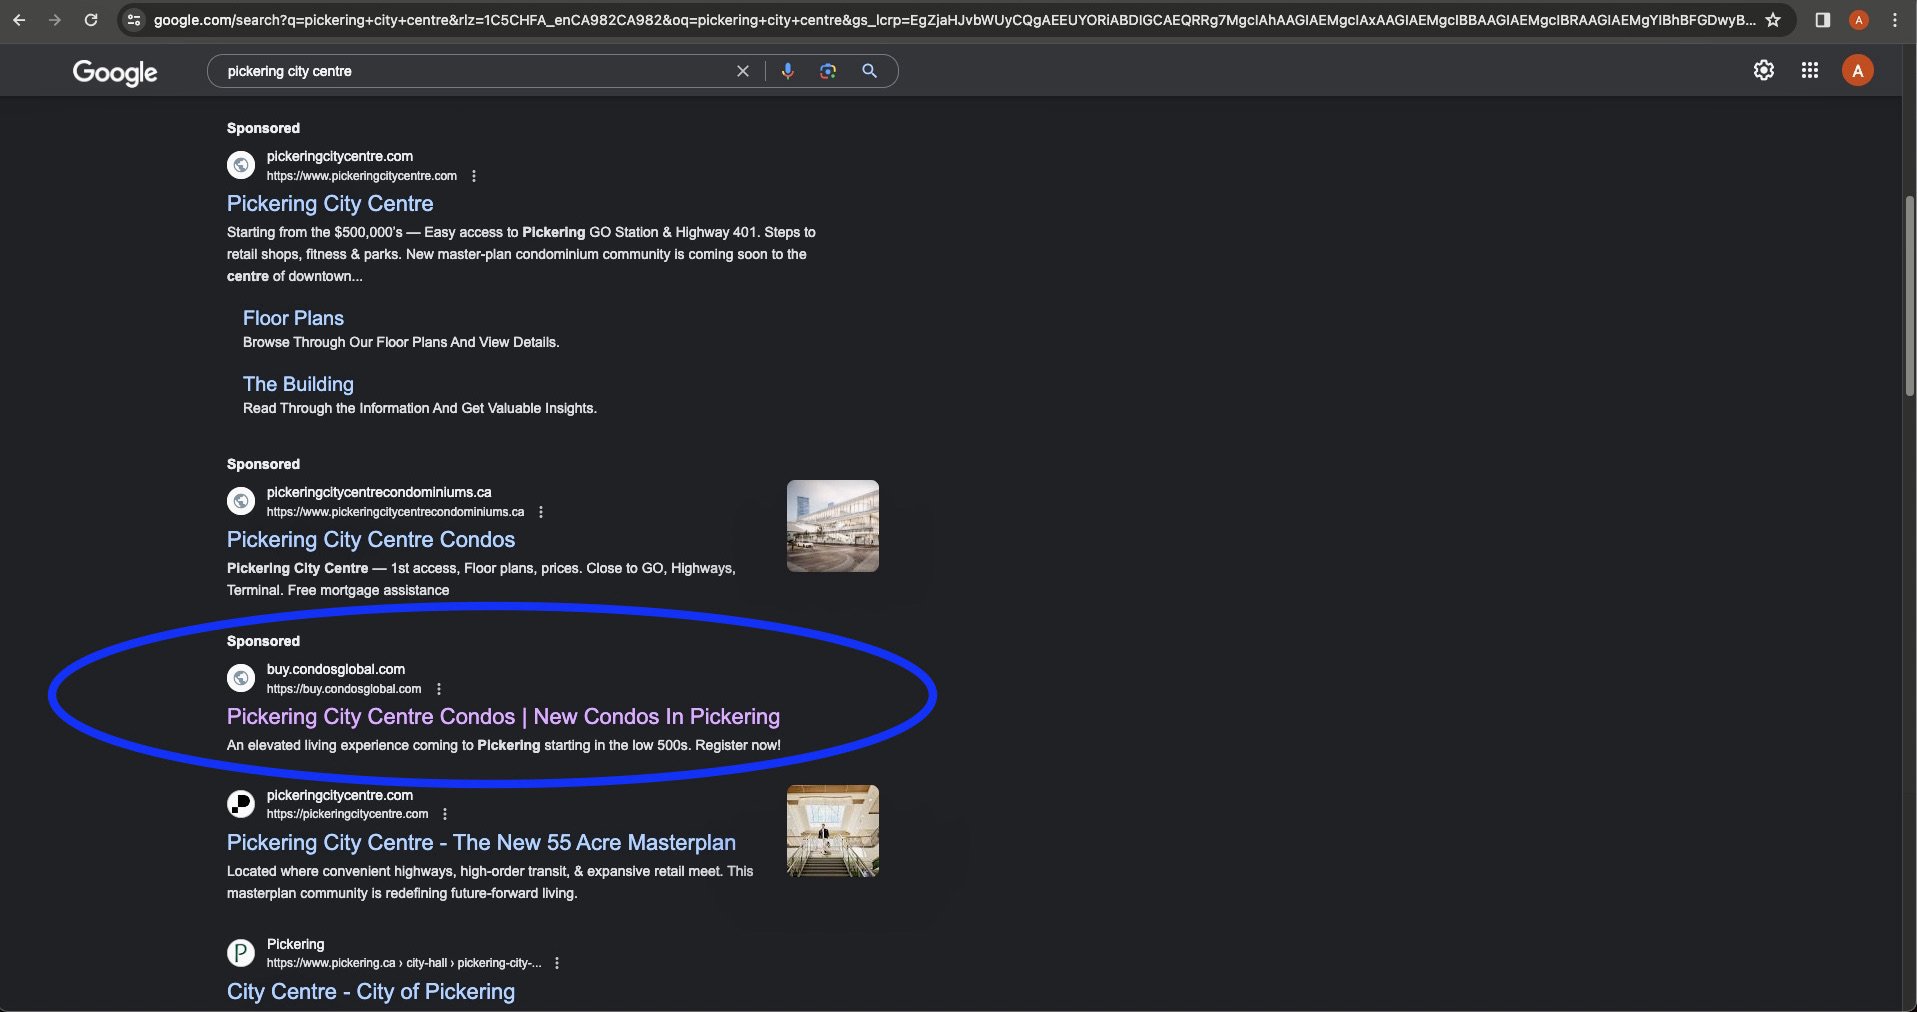Open 'New Condos In Pickering' sponsored link
The image size is (1917, 1012).
pyautogui.click(x=503, y=716)
